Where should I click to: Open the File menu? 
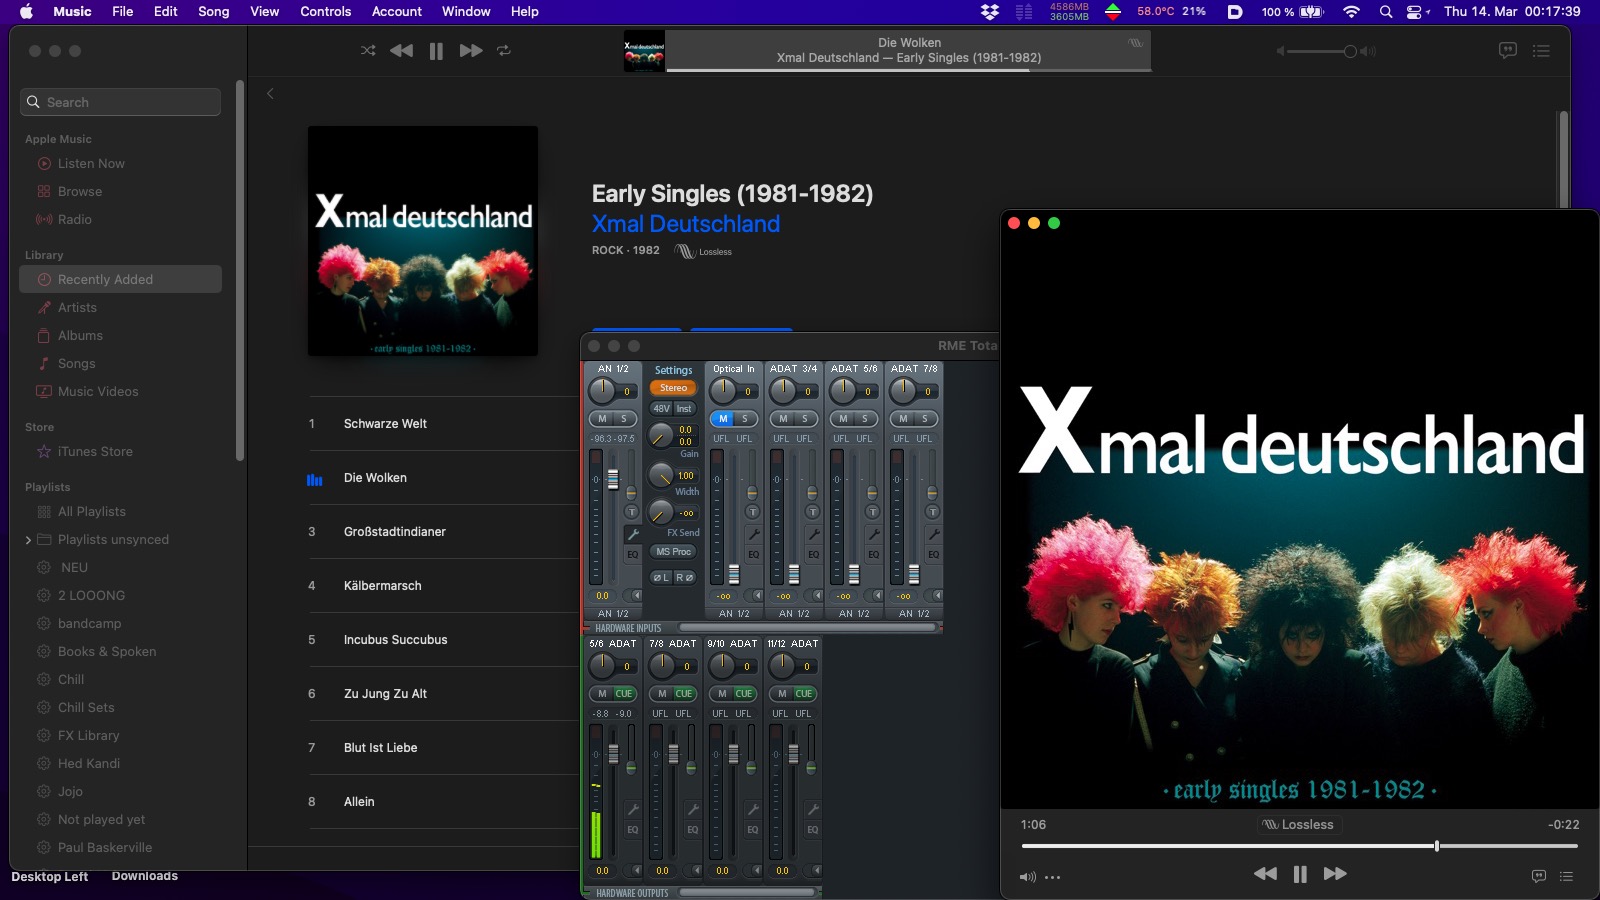coord(123,12)
